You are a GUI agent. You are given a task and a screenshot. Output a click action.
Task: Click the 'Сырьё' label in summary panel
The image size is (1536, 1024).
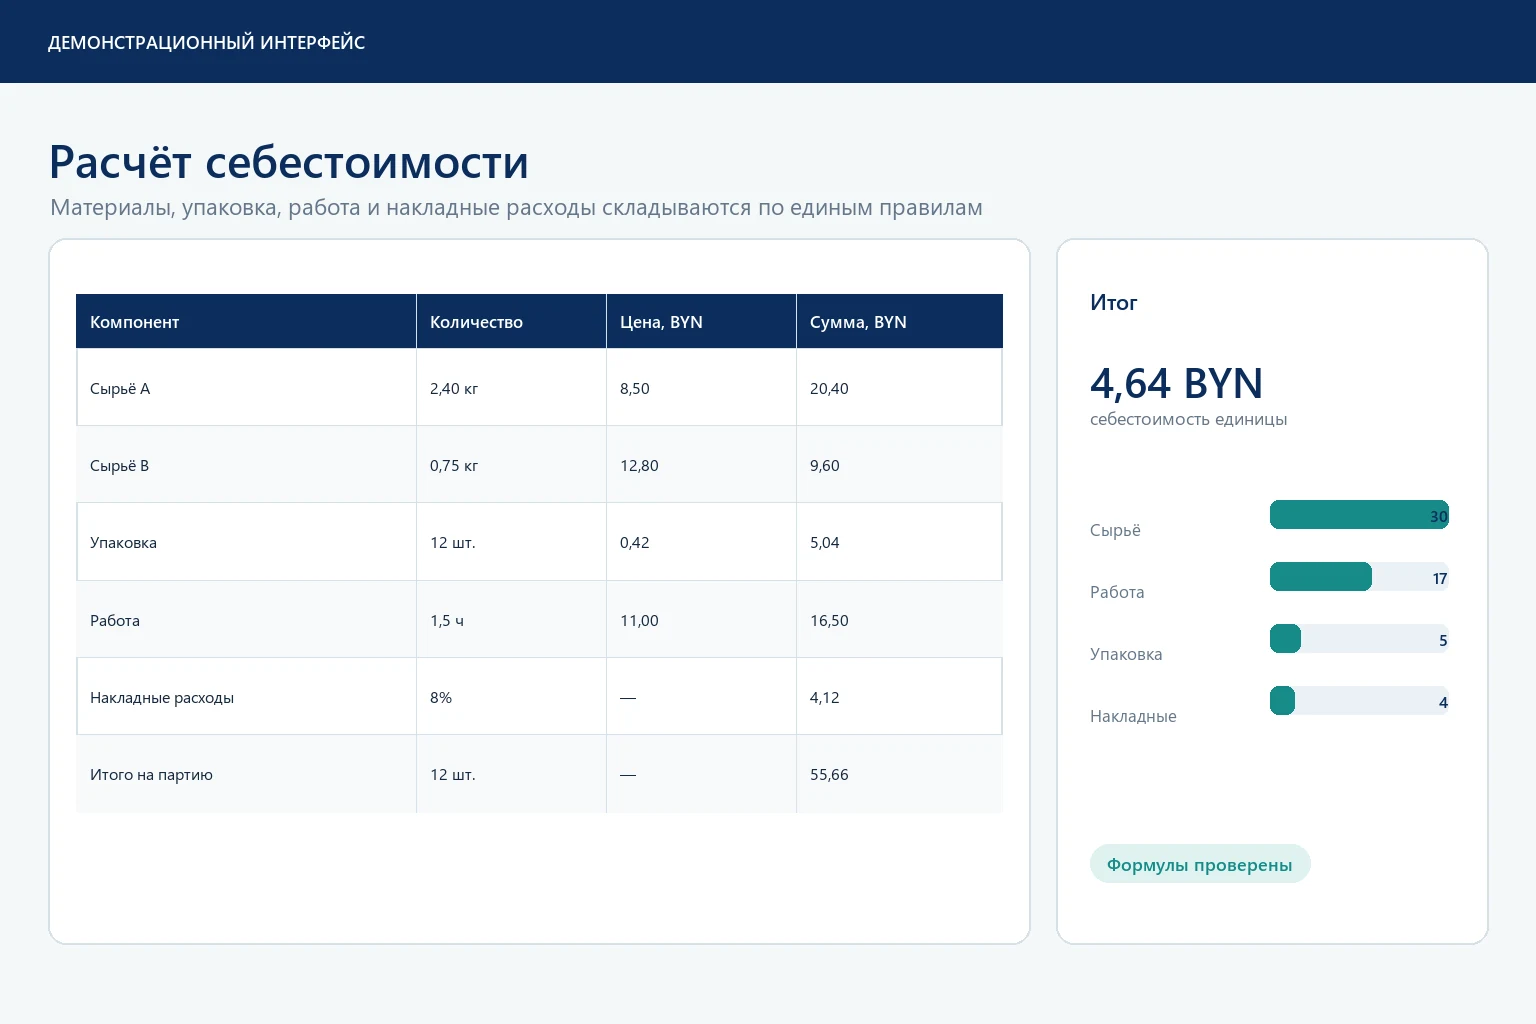1115,530
